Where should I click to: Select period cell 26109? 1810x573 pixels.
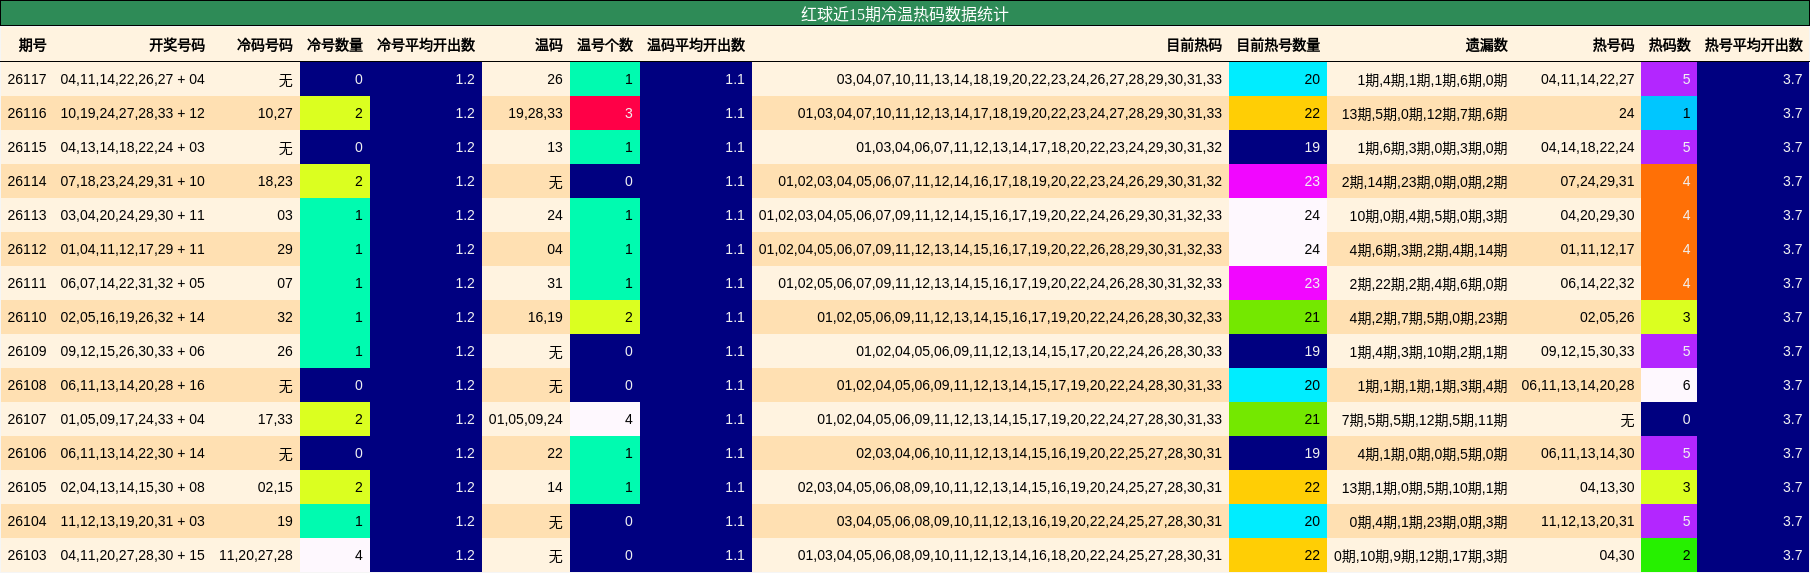[27, 351]
